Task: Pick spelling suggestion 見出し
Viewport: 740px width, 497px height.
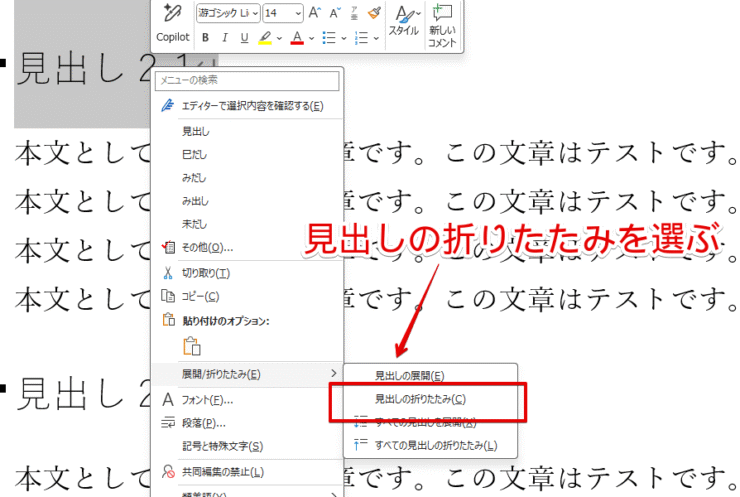Action: (x=247, y=132)
